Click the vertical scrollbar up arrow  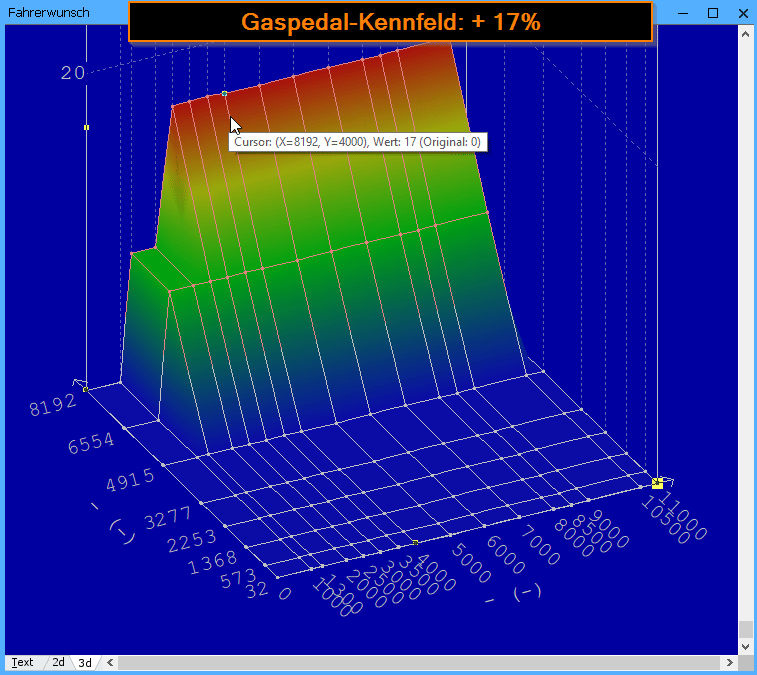(745, 32)
